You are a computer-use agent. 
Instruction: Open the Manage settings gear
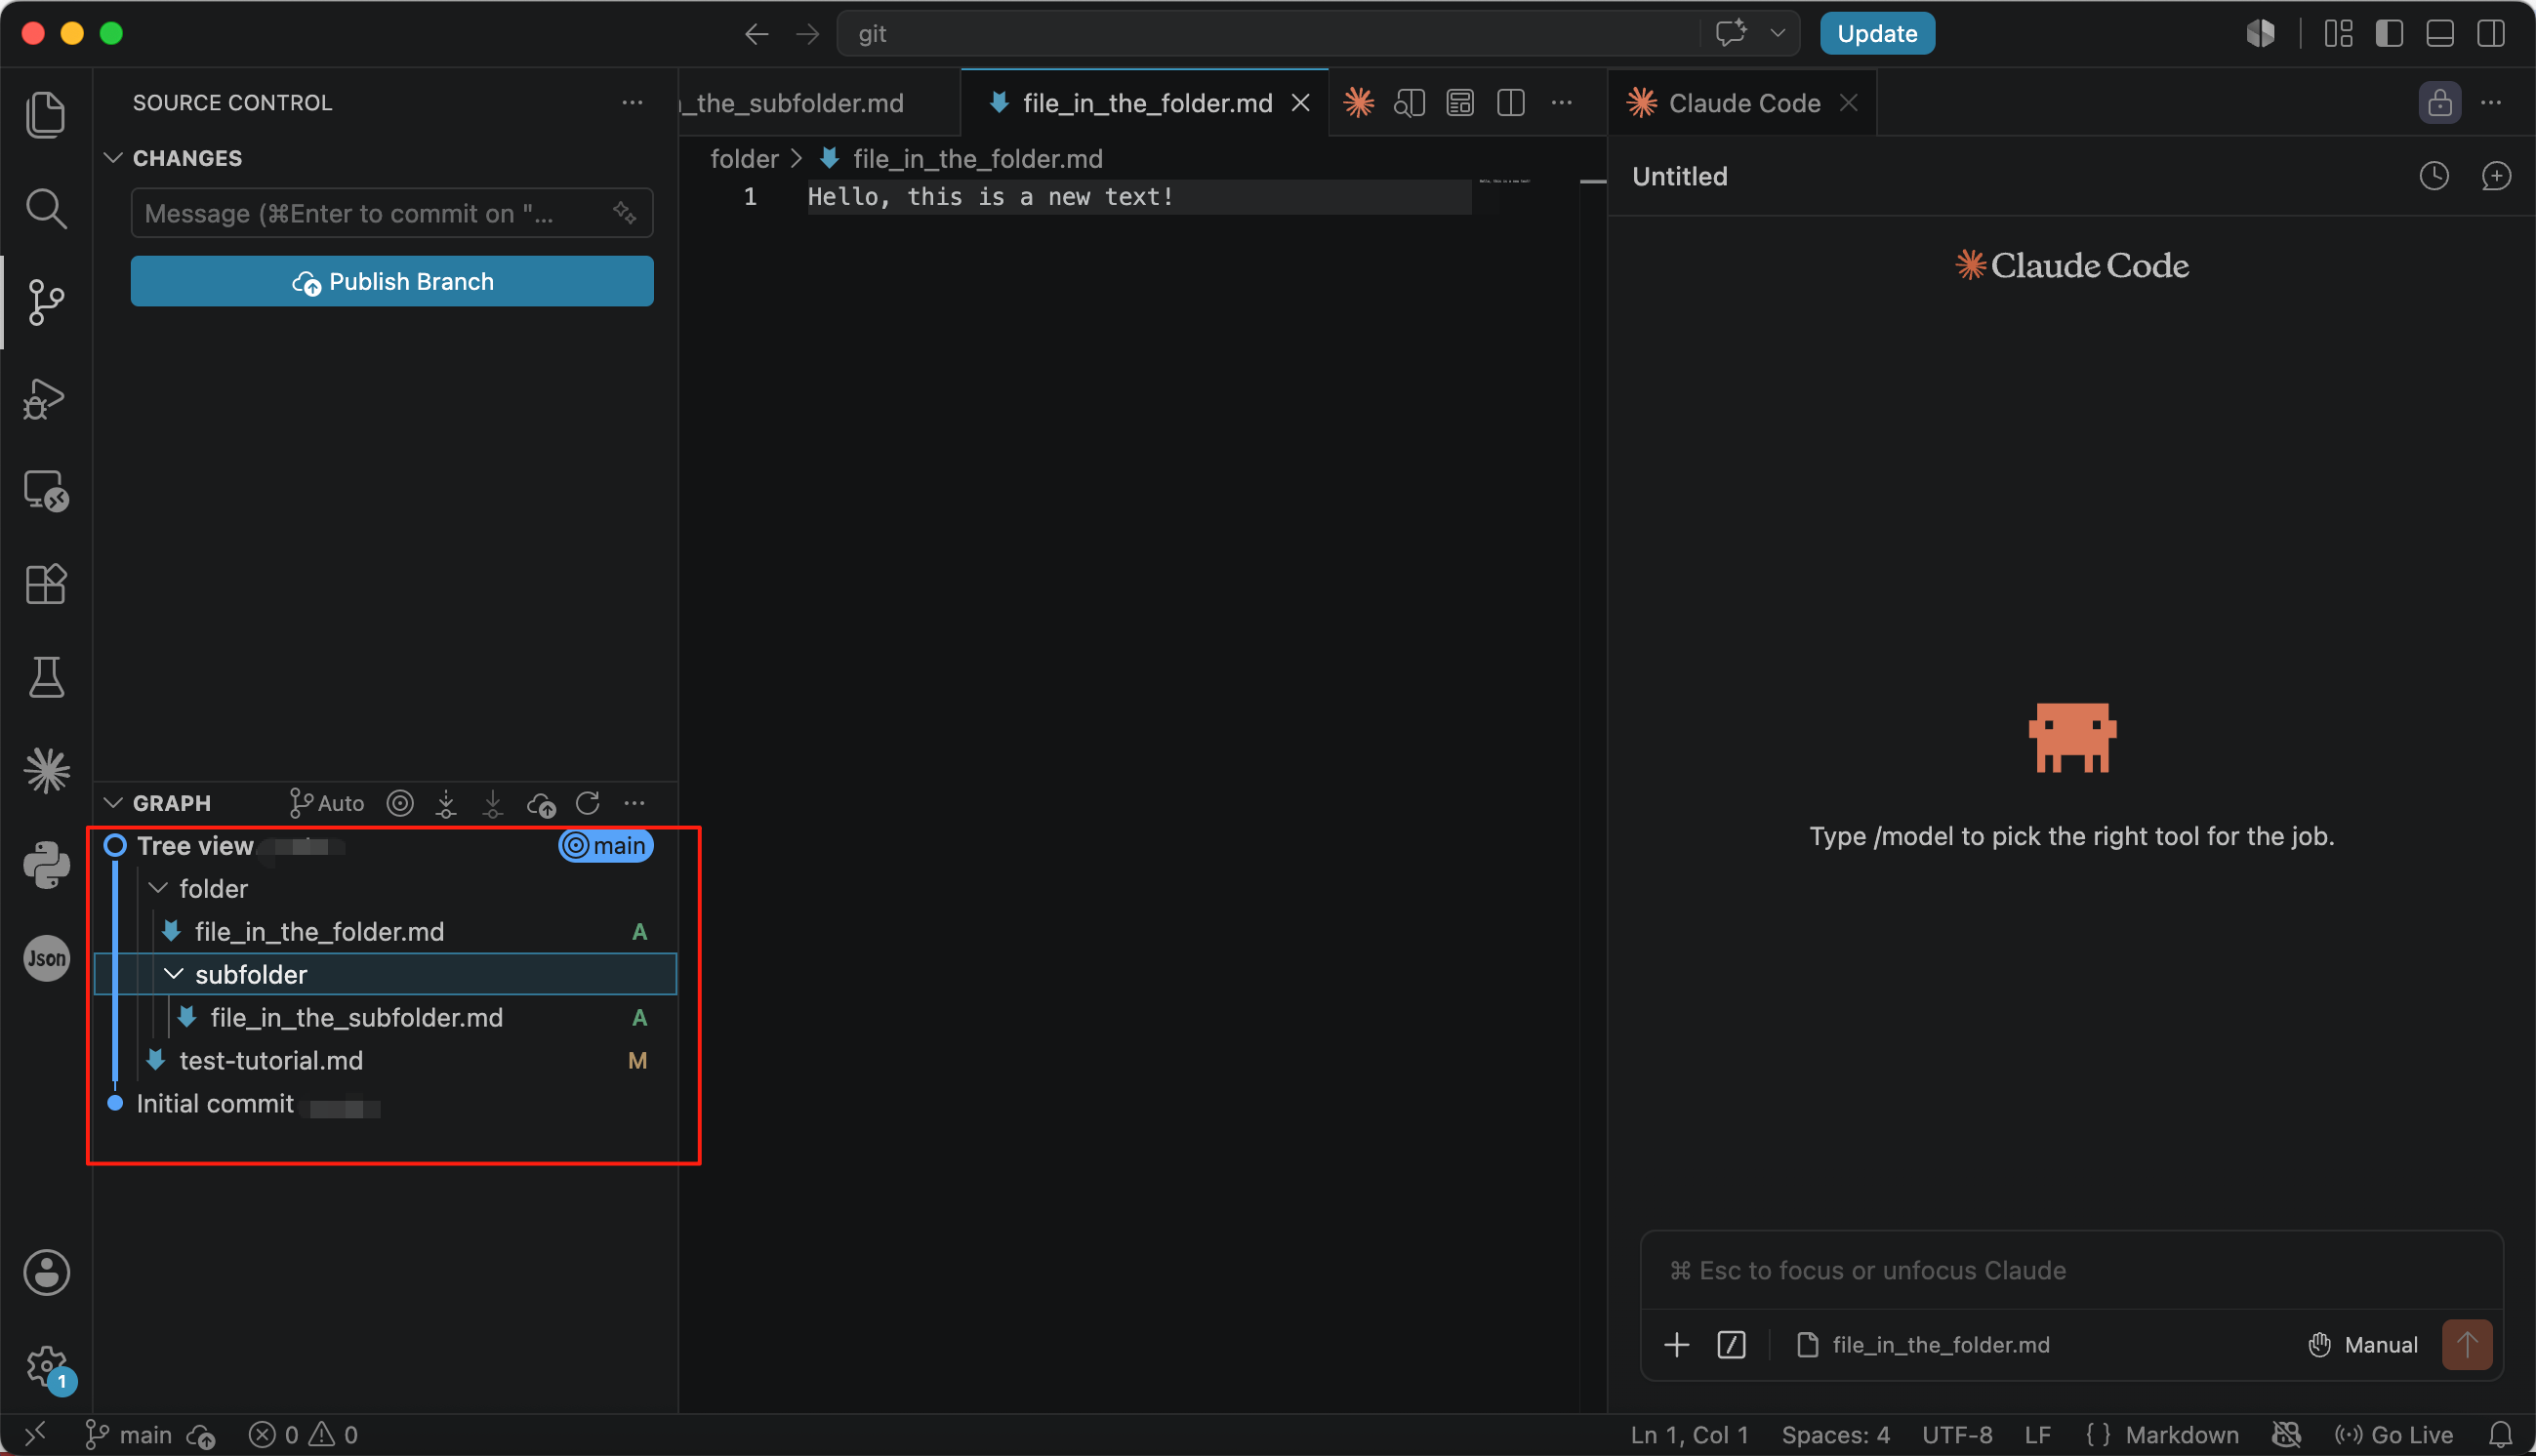(46, 1366)
